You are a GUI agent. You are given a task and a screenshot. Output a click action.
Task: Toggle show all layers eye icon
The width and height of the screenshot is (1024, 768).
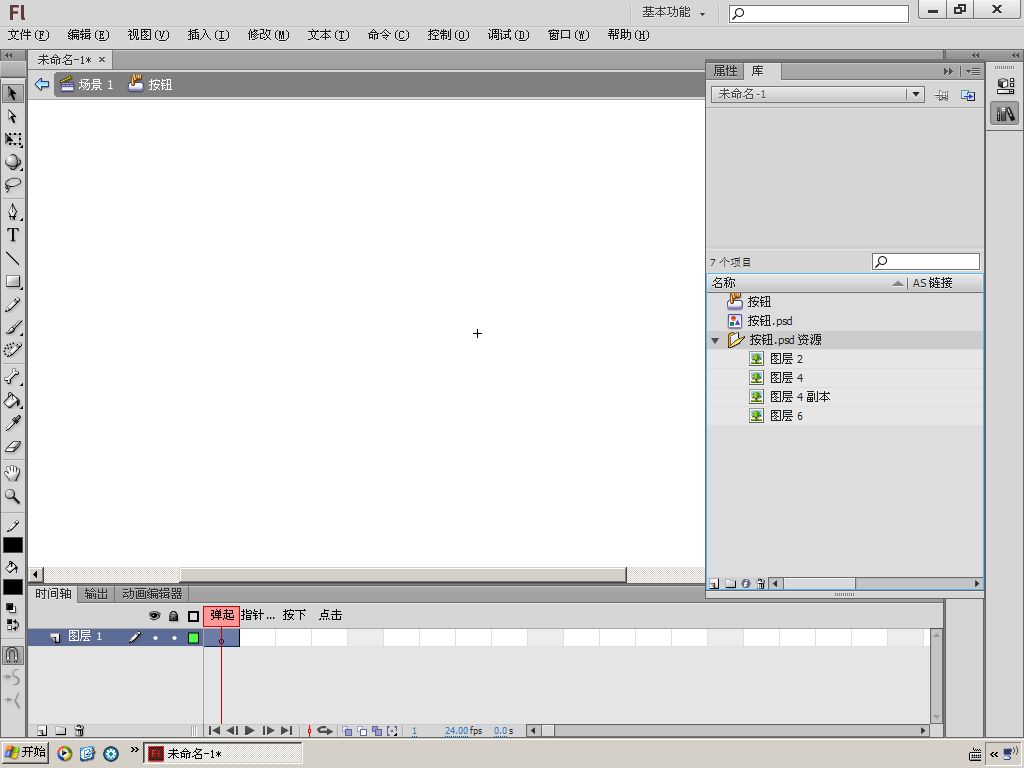coord(155,616)
